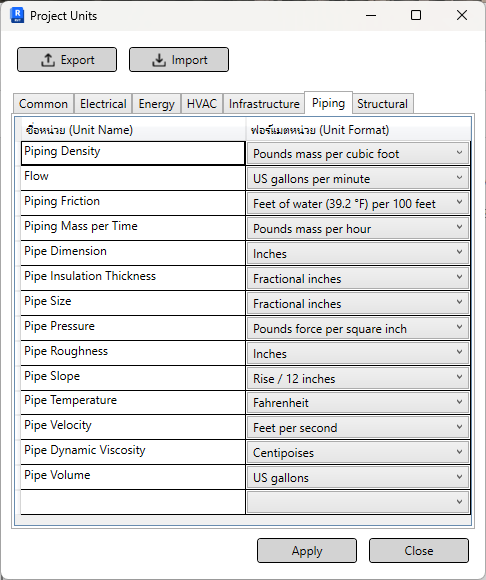Select the Piping Friction name cell
Viewport: 486px width, 580px height.
point(133,203)
